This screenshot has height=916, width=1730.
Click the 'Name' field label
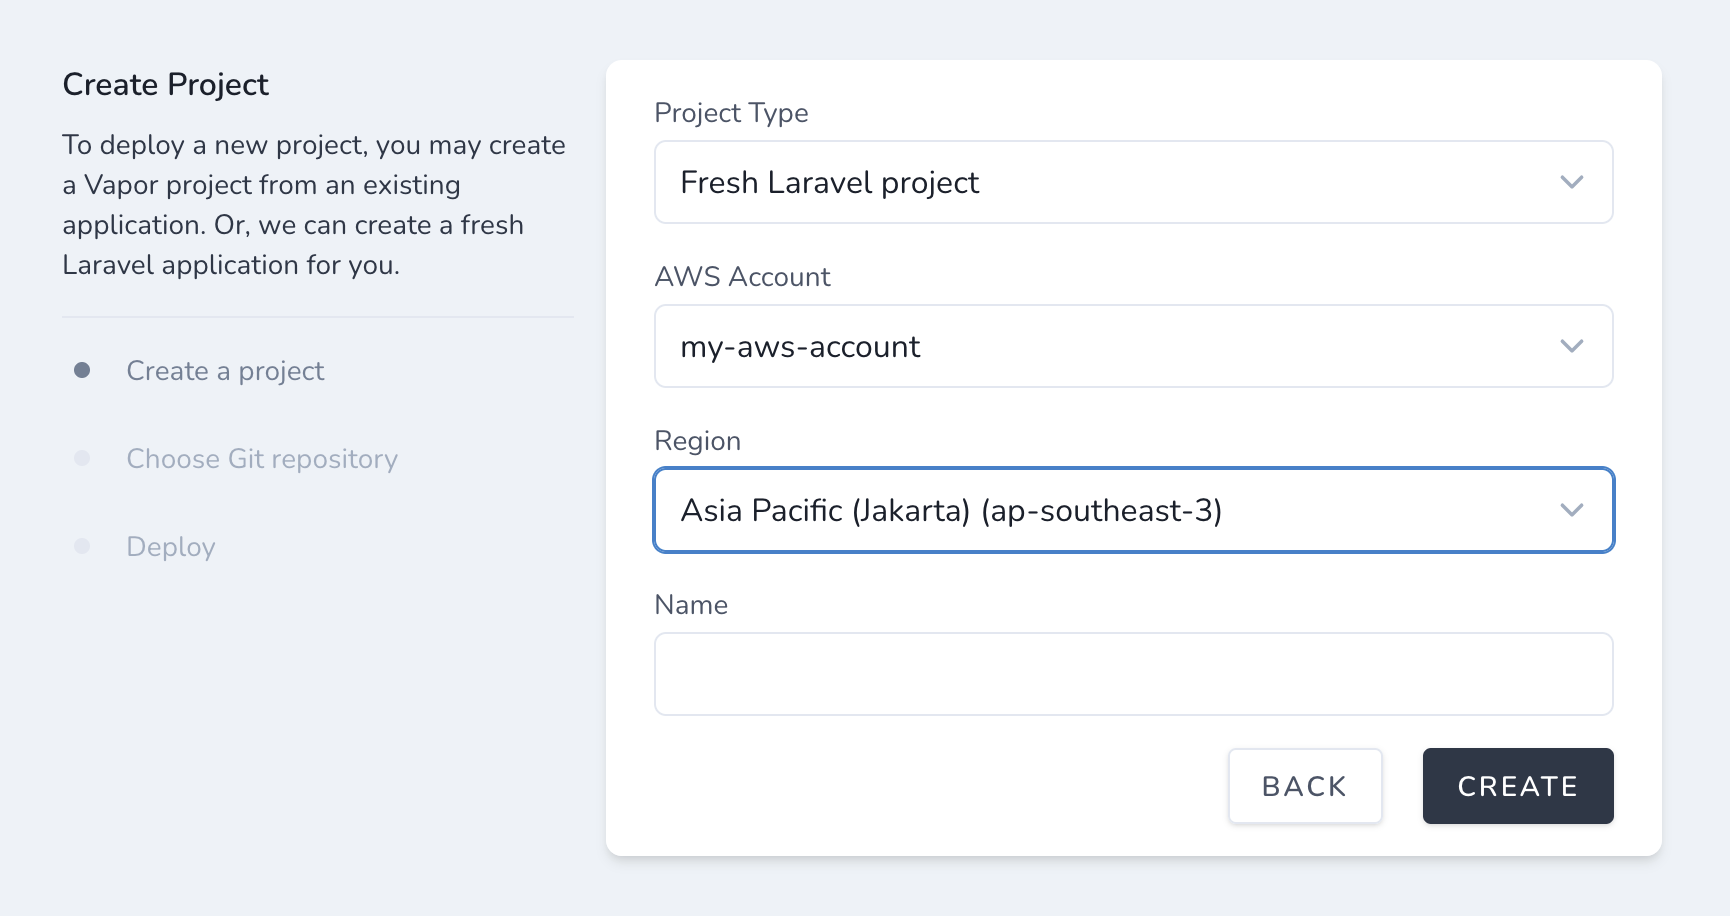[691, 605]
